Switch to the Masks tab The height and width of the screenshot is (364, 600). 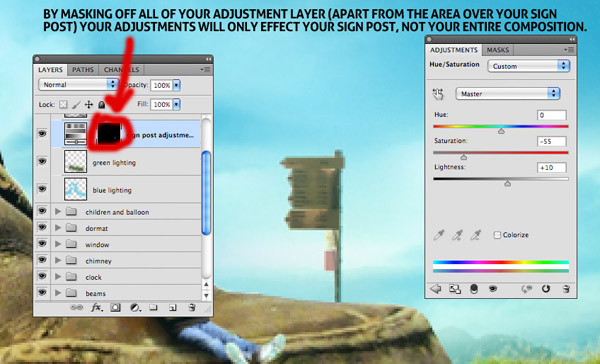tap(497, 50)
